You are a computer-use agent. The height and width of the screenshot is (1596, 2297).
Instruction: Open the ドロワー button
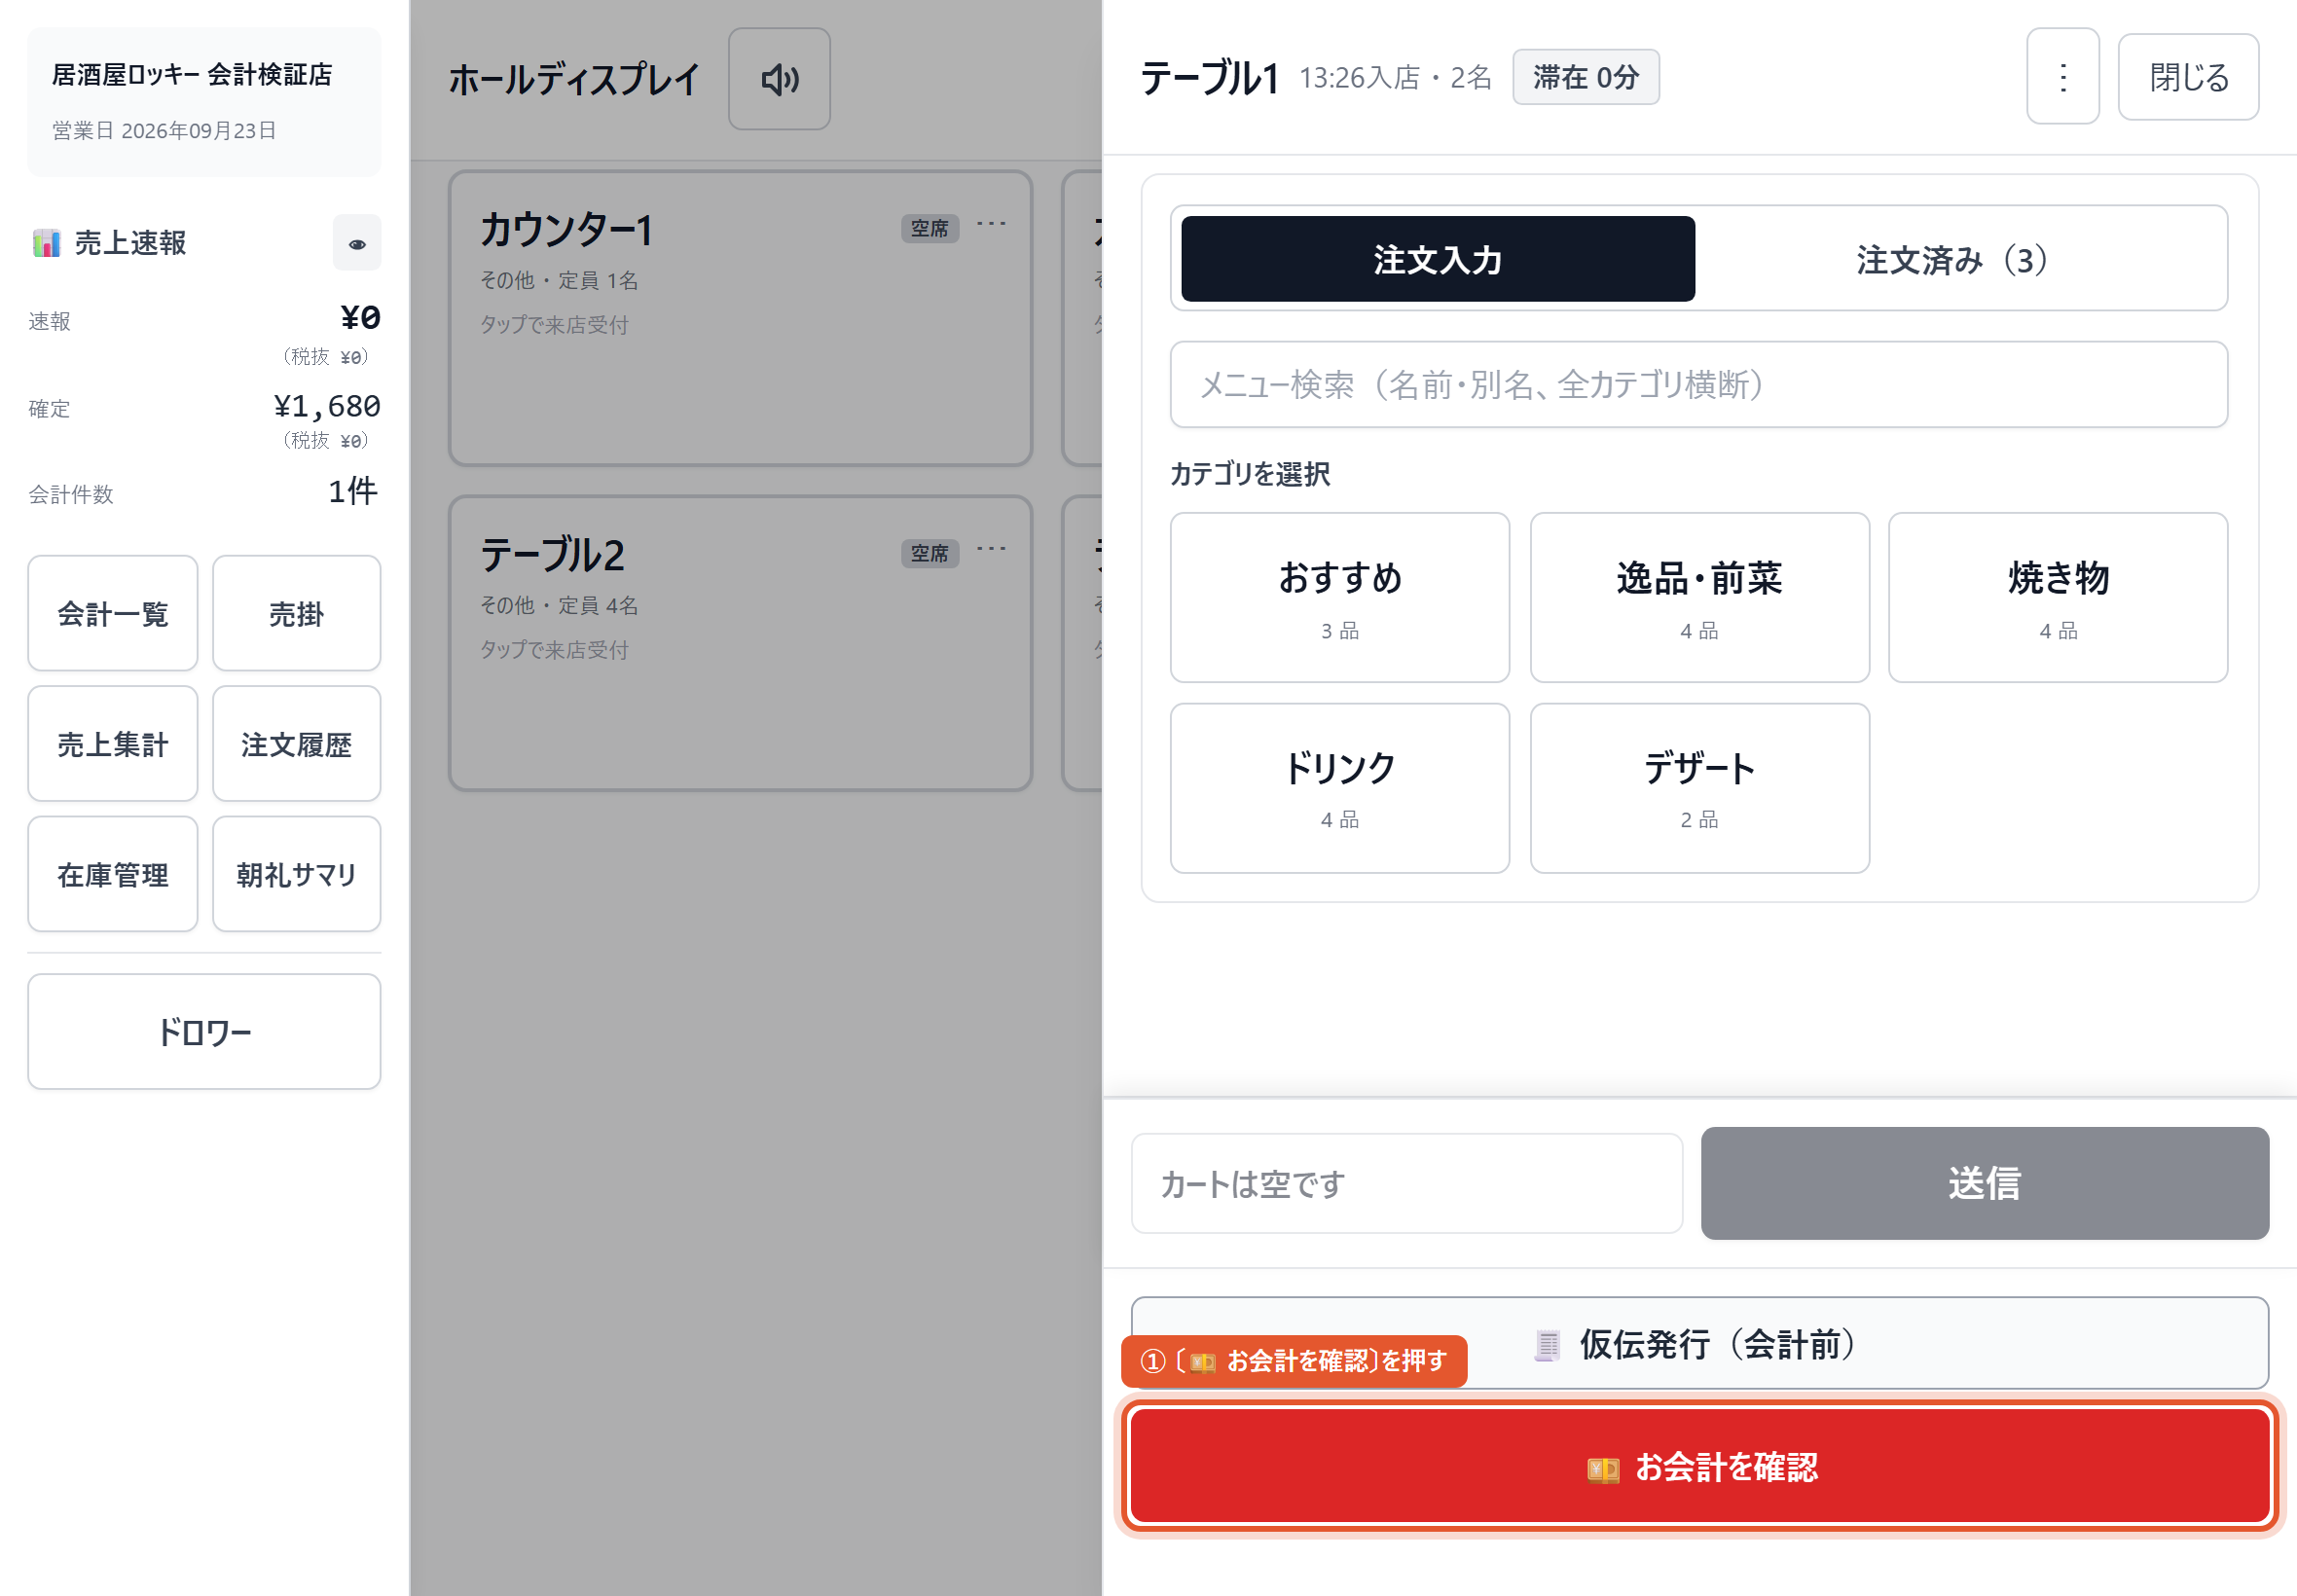(204, 1031)
